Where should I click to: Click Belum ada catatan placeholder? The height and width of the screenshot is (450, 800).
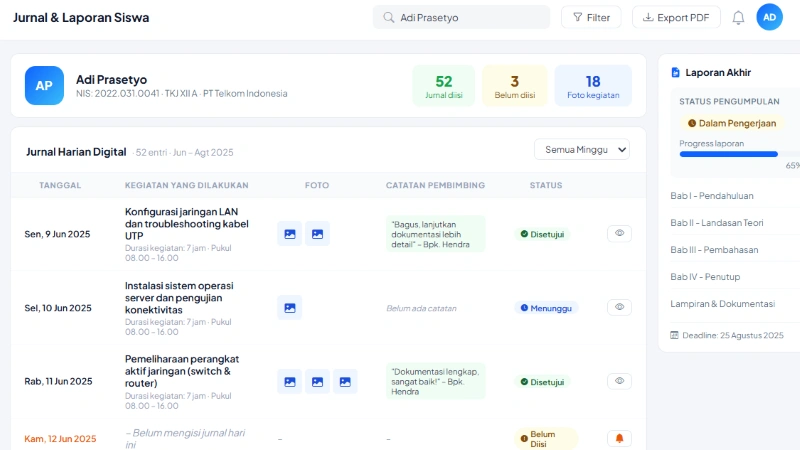tap(421, 308)
